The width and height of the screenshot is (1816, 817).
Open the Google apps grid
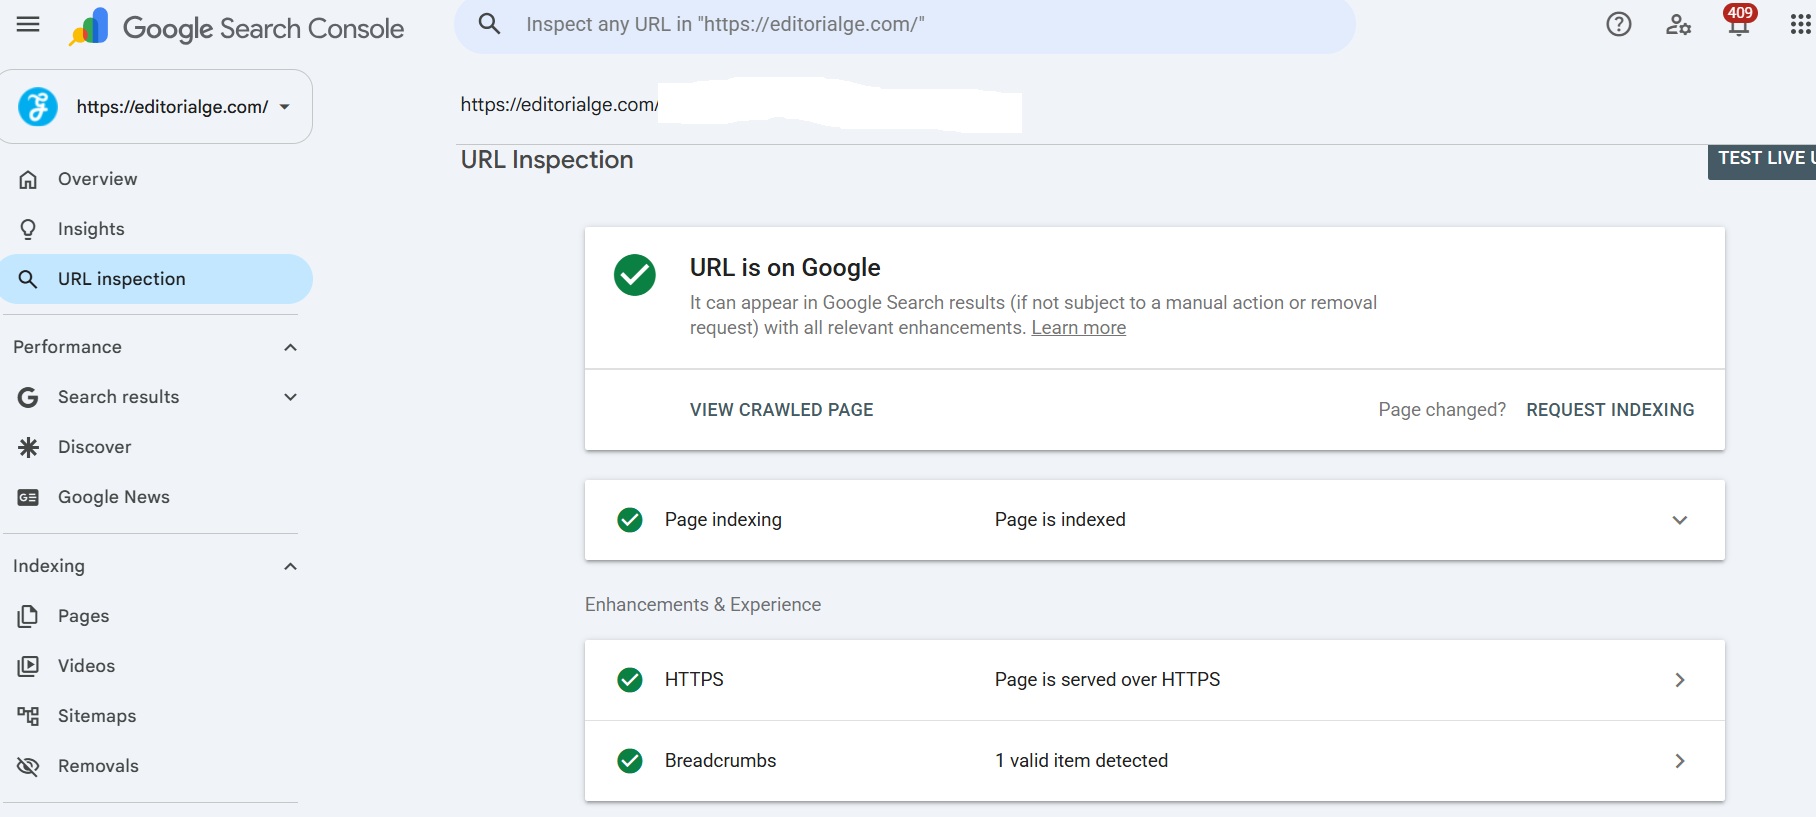(1800, 24)
